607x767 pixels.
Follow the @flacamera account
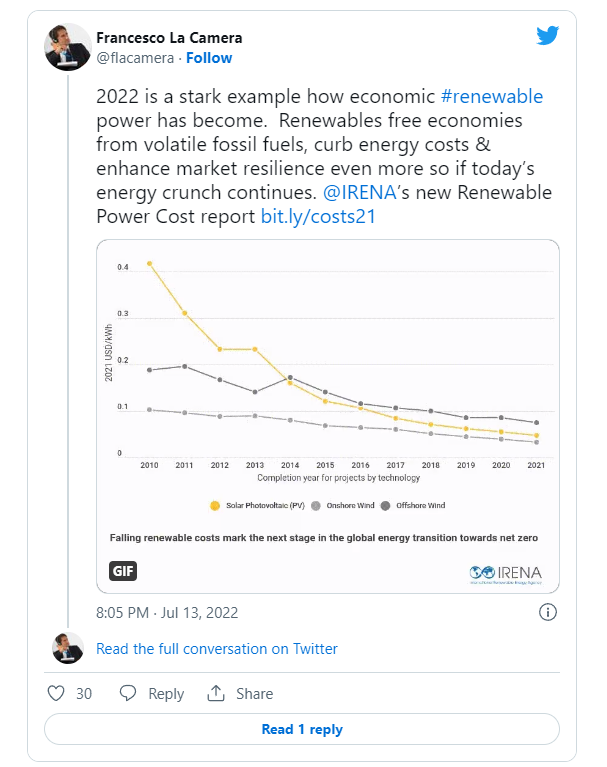(209, 58)
